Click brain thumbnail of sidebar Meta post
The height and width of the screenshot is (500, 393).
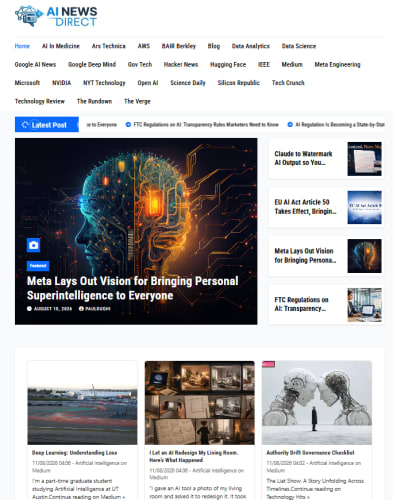364,256
